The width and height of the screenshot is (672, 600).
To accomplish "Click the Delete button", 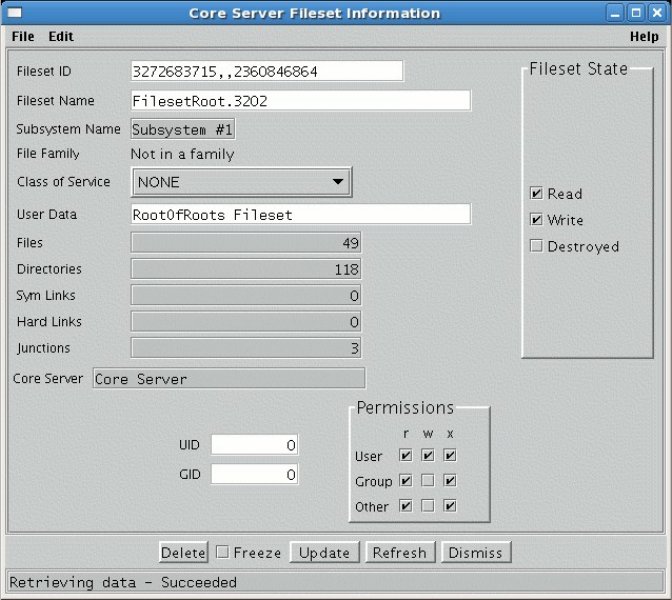I will (183, 552).
